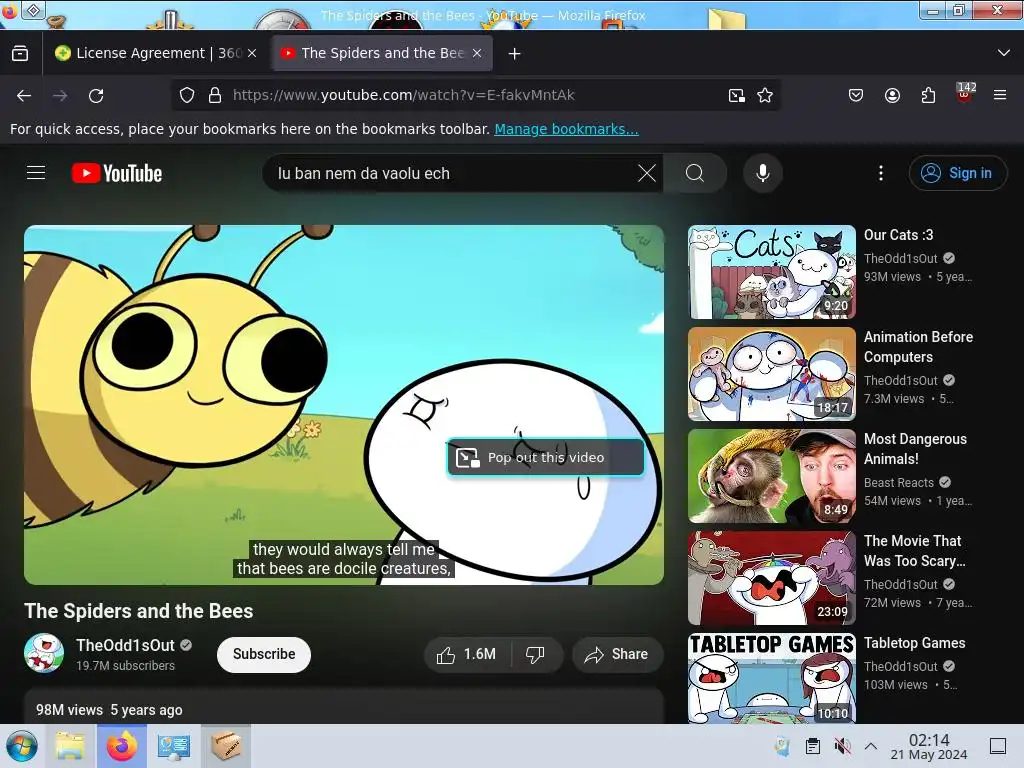Image resolution: width=1024 pixels, height=768 pixels.
Task: Open TheOdd1sOut channel name link
Action: point(125,645)
